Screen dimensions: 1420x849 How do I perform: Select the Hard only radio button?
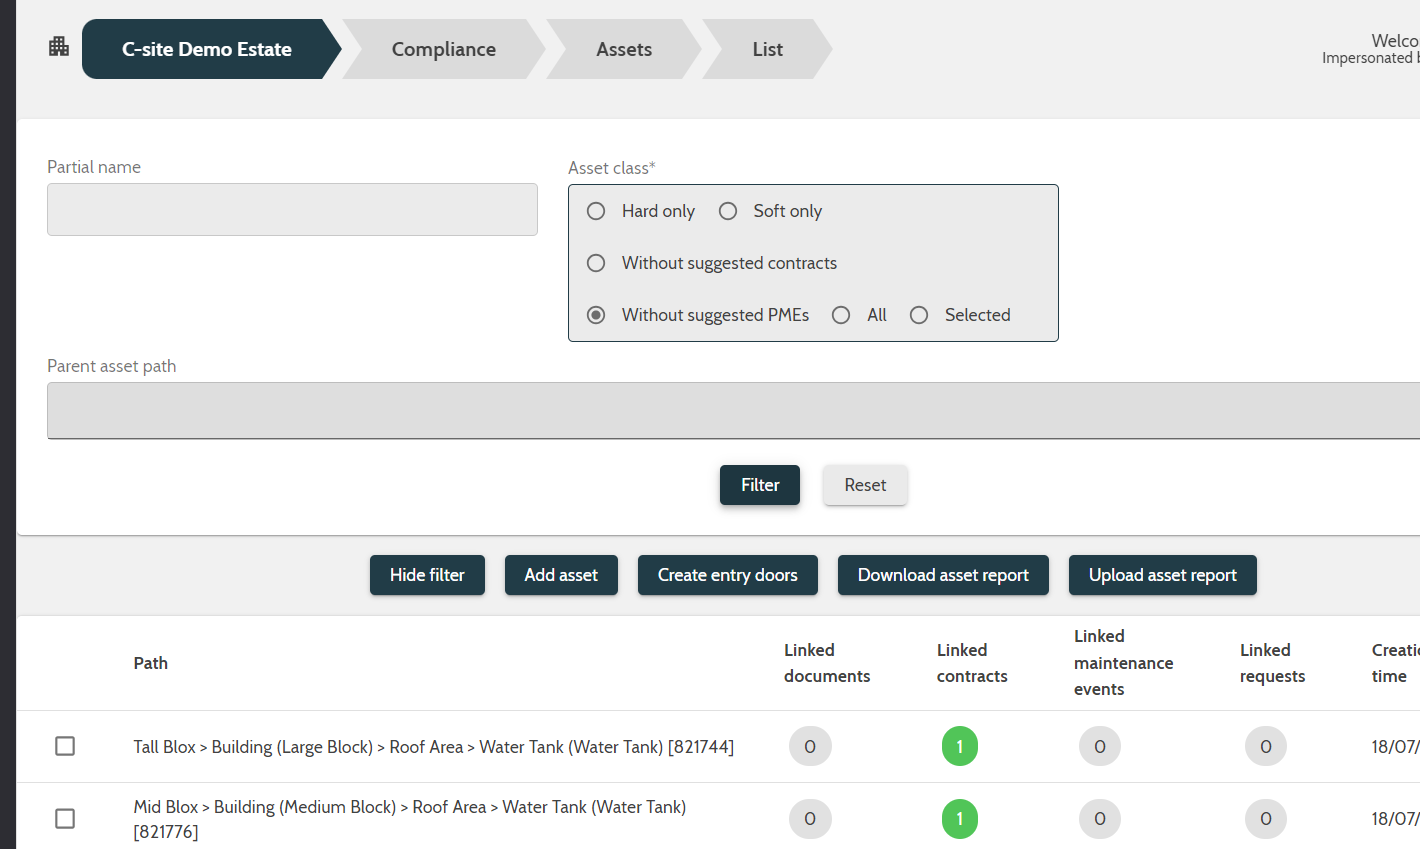[x=596, y=211]
